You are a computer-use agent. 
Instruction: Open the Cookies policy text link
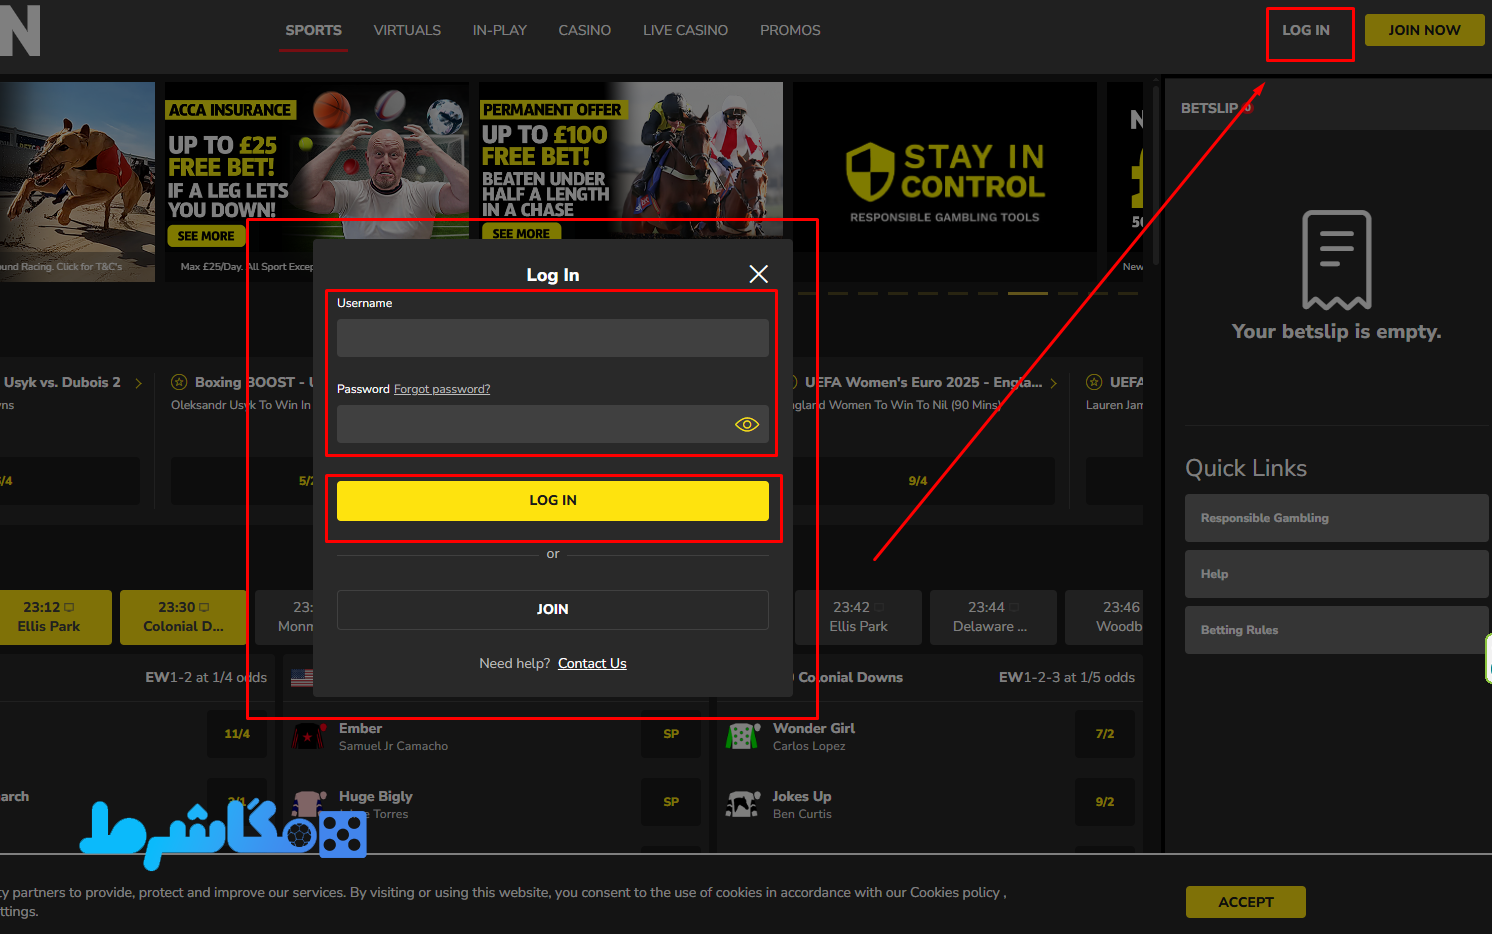pyautogui.click(x=955, y=892)
